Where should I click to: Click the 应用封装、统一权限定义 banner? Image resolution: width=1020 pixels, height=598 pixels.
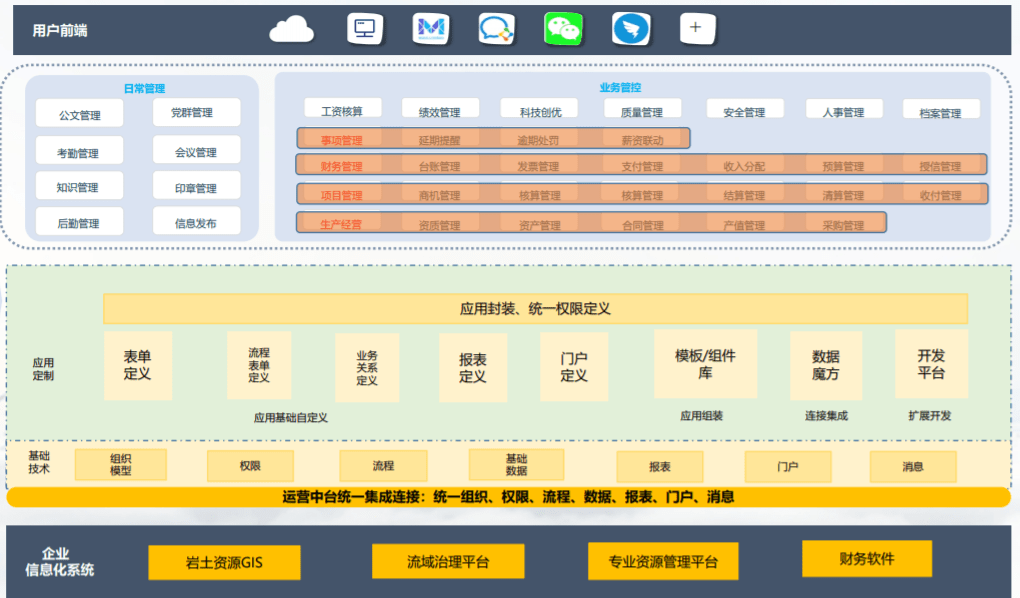click(x=535, y=308)
